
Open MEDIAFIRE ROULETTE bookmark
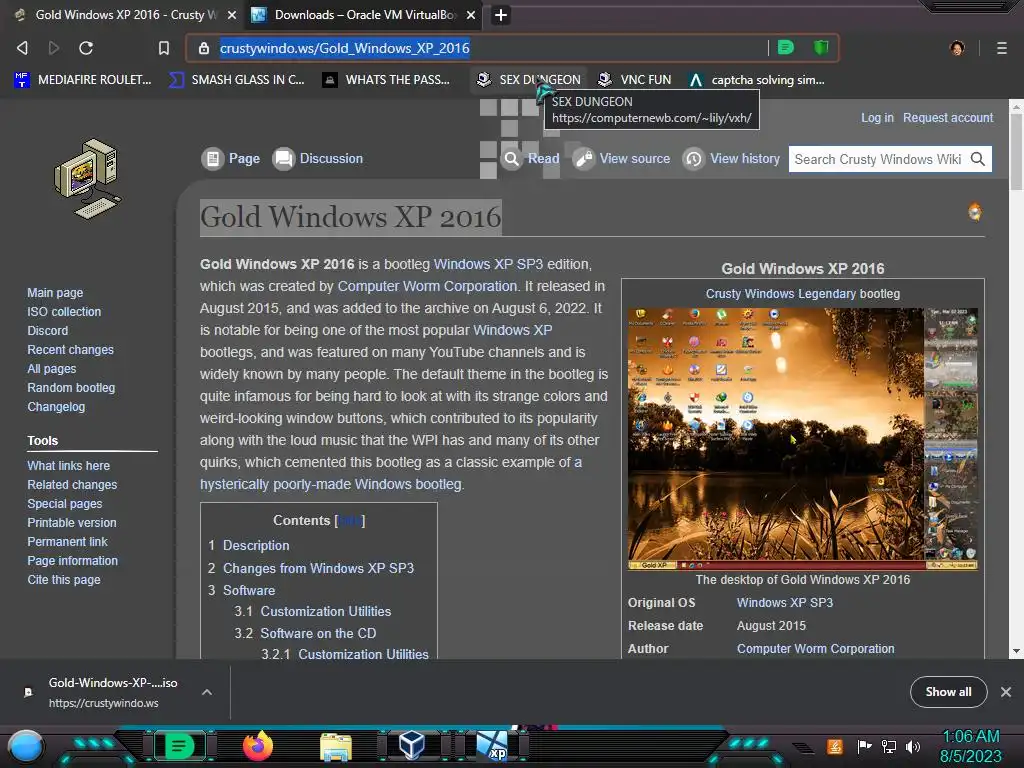pos(83,80)
